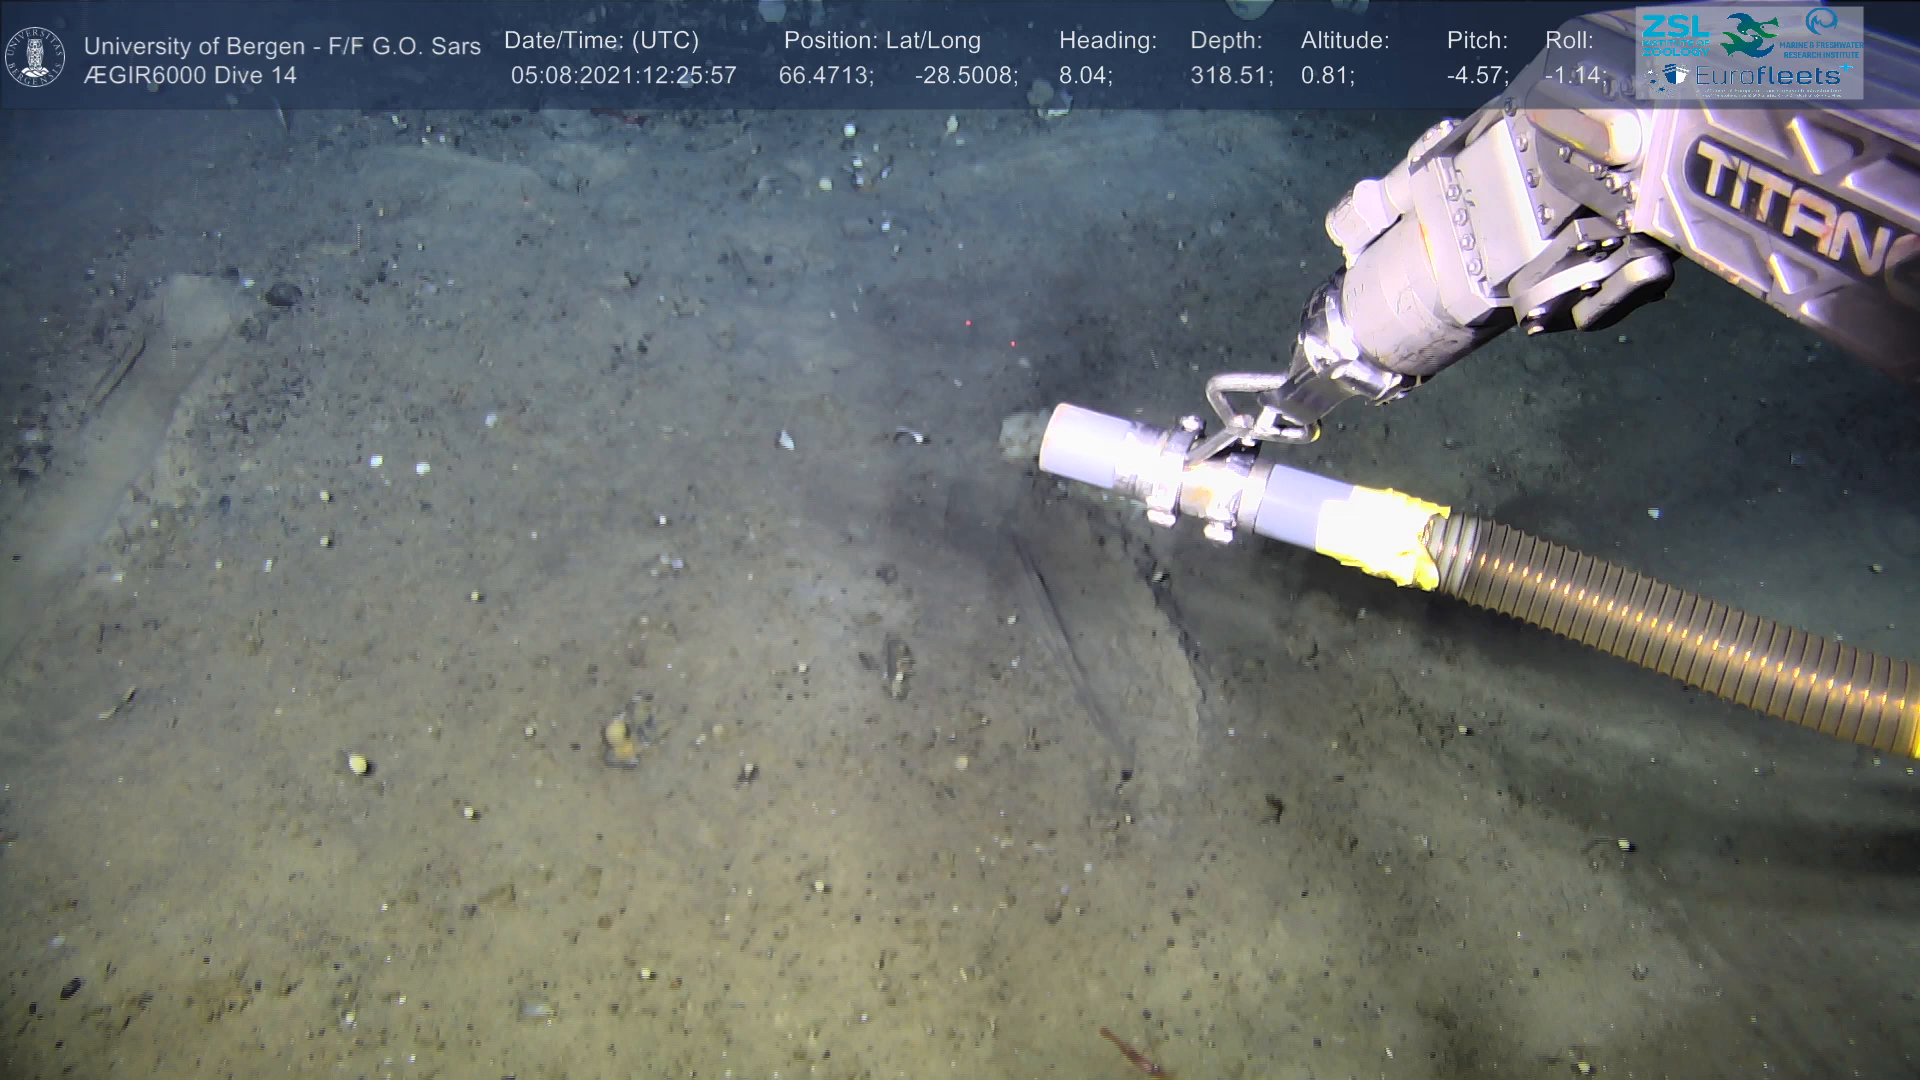The width and height of the screenshot is (1920, 1080).
Task: Click the green-blue fish emblem logo
Action: tap(1749, 36)
